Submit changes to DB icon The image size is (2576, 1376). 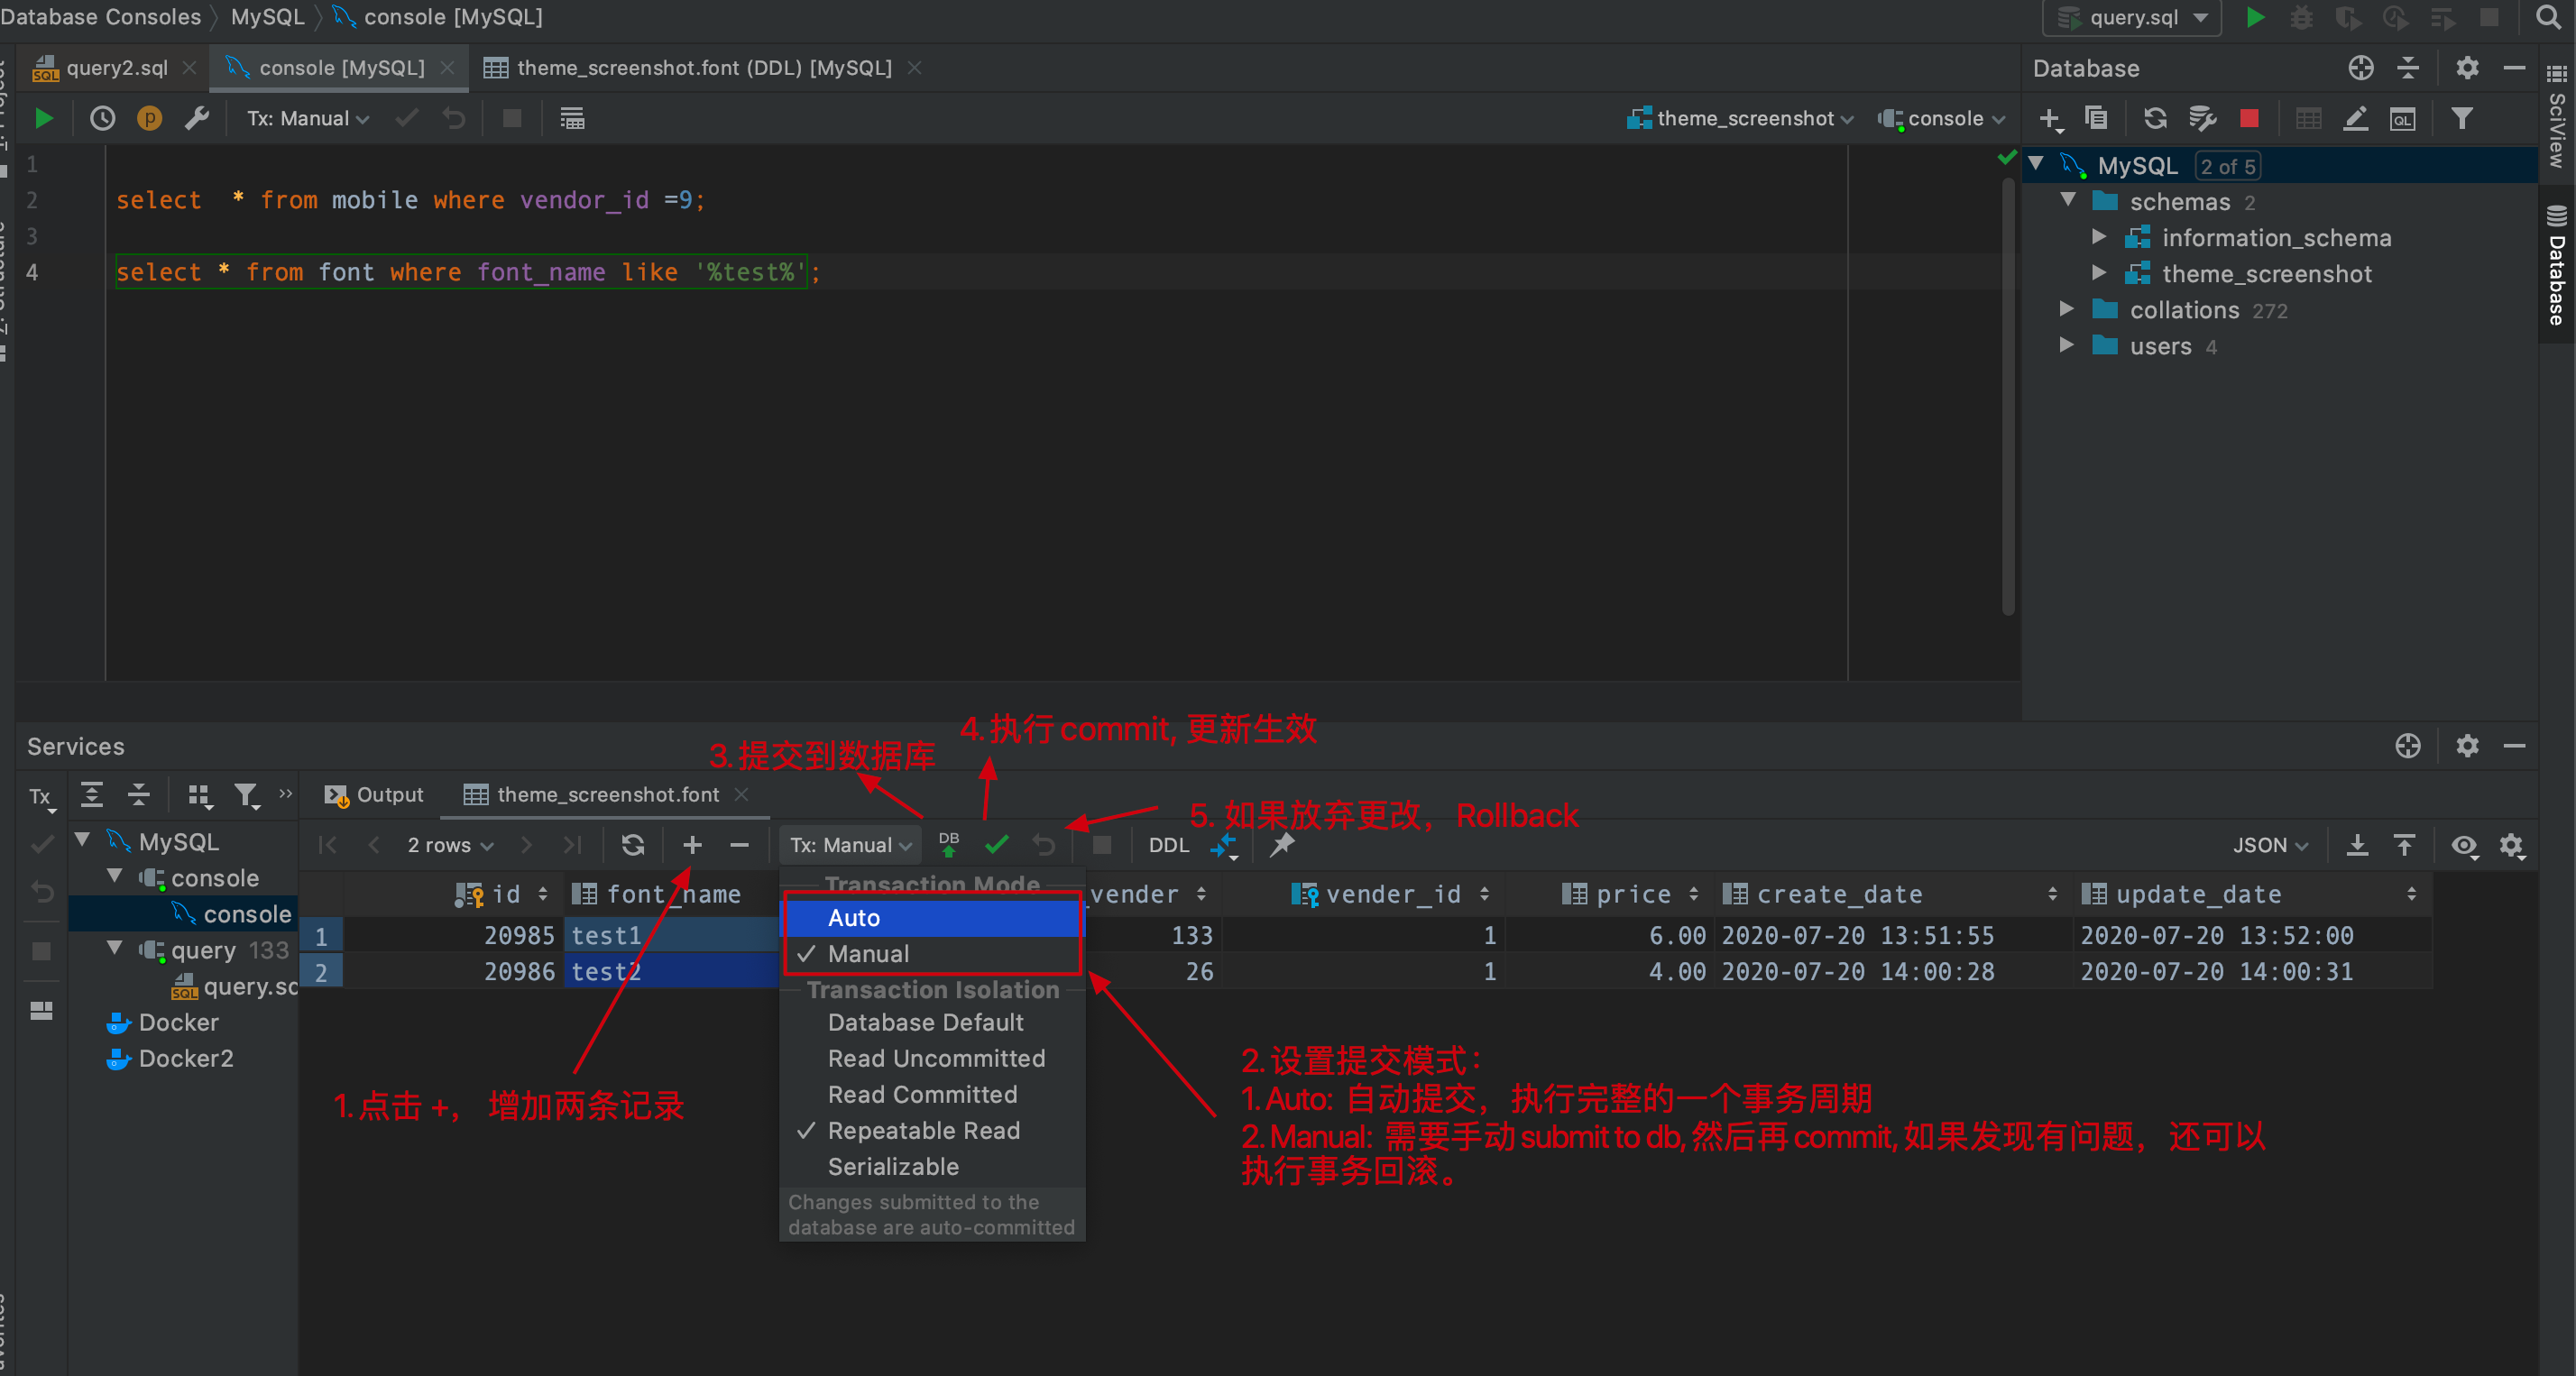click(948, 845)
